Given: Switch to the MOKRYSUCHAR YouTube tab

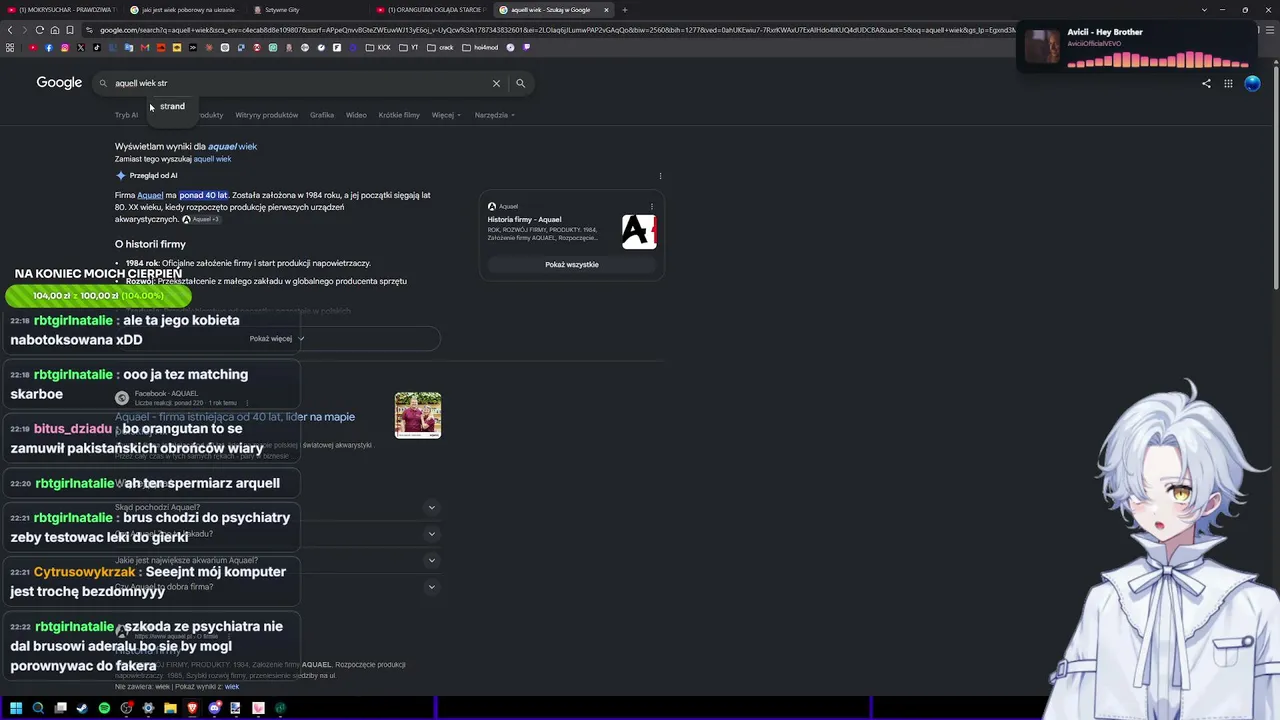Looking at the screenshot, I should (x=62, y=10).
